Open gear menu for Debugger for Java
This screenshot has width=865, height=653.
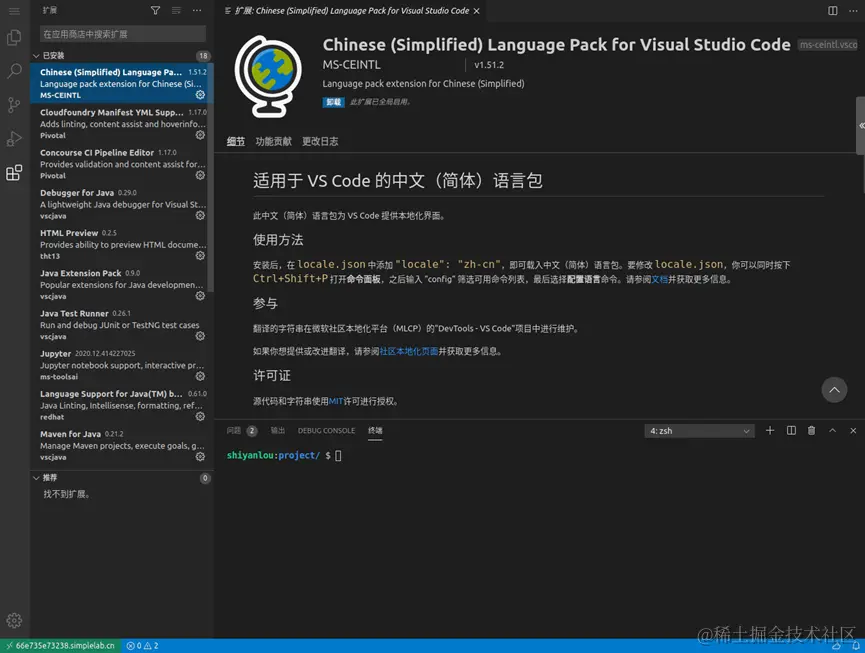pyautogui.click(x=200, y=216)
